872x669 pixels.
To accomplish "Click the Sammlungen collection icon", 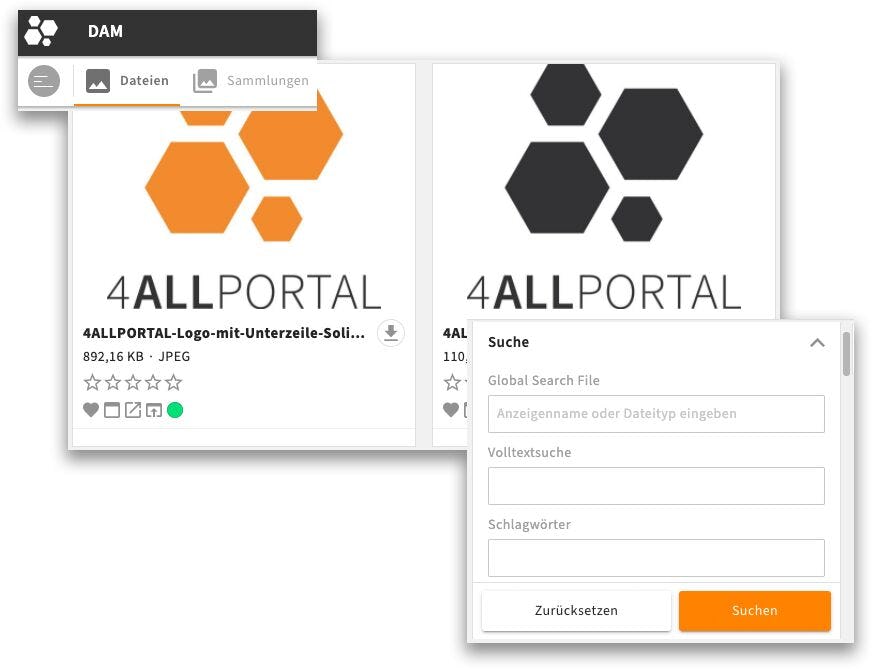I will coord(205,81).
